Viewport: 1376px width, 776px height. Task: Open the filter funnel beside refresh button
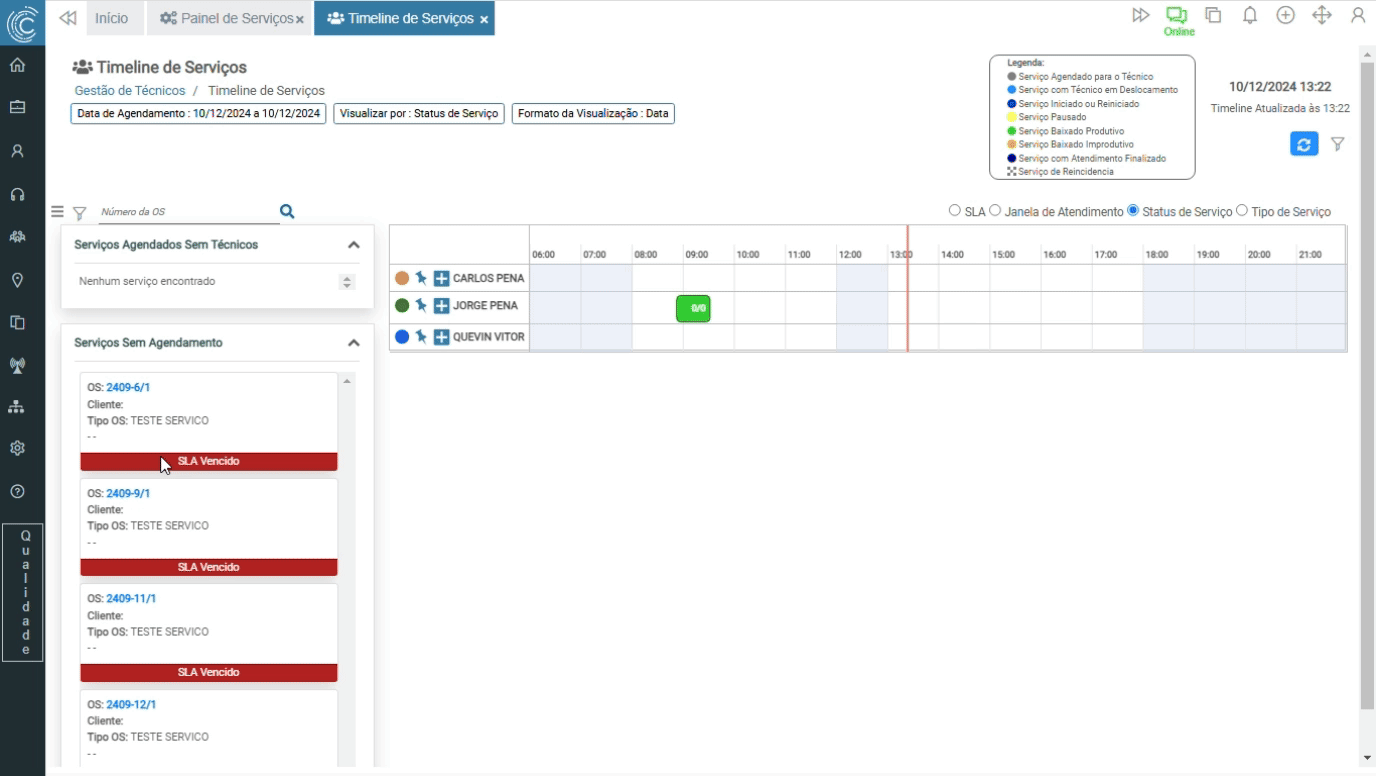(1337, 144)
